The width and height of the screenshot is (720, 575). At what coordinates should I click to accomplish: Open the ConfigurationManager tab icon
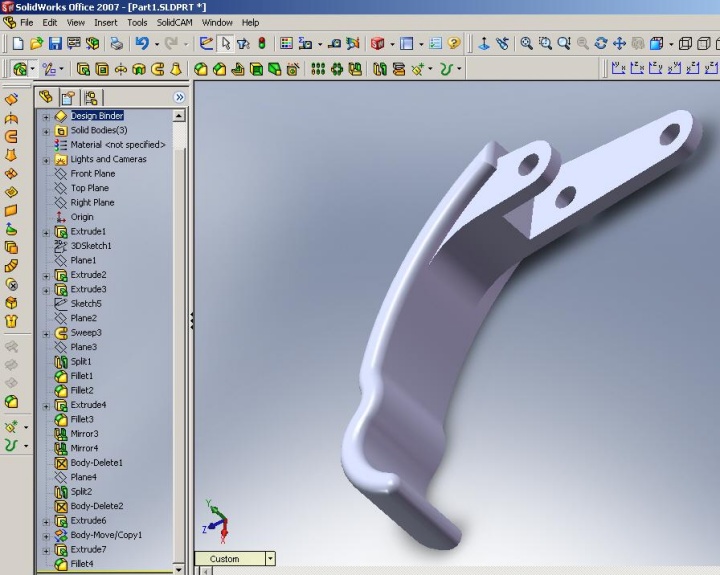coord(90,97)
